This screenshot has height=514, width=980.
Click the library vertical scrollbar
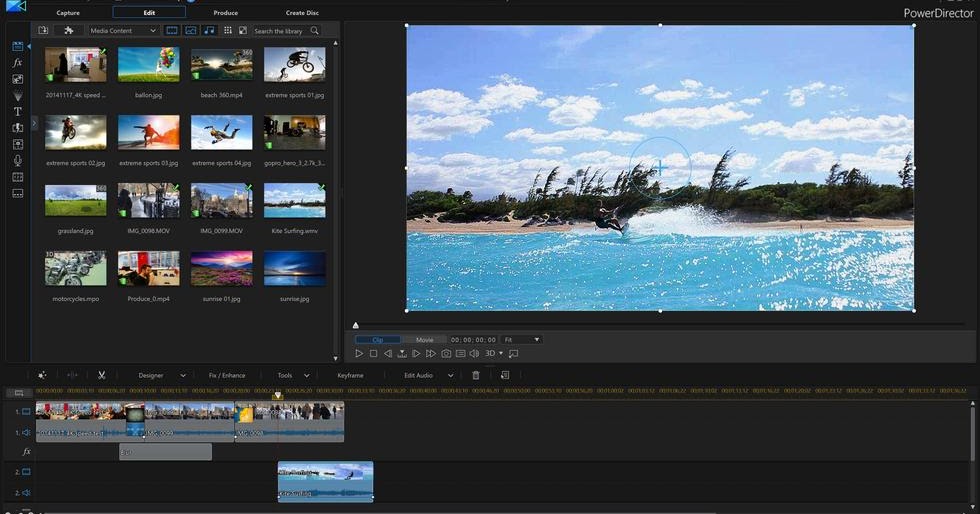[336, 200]
